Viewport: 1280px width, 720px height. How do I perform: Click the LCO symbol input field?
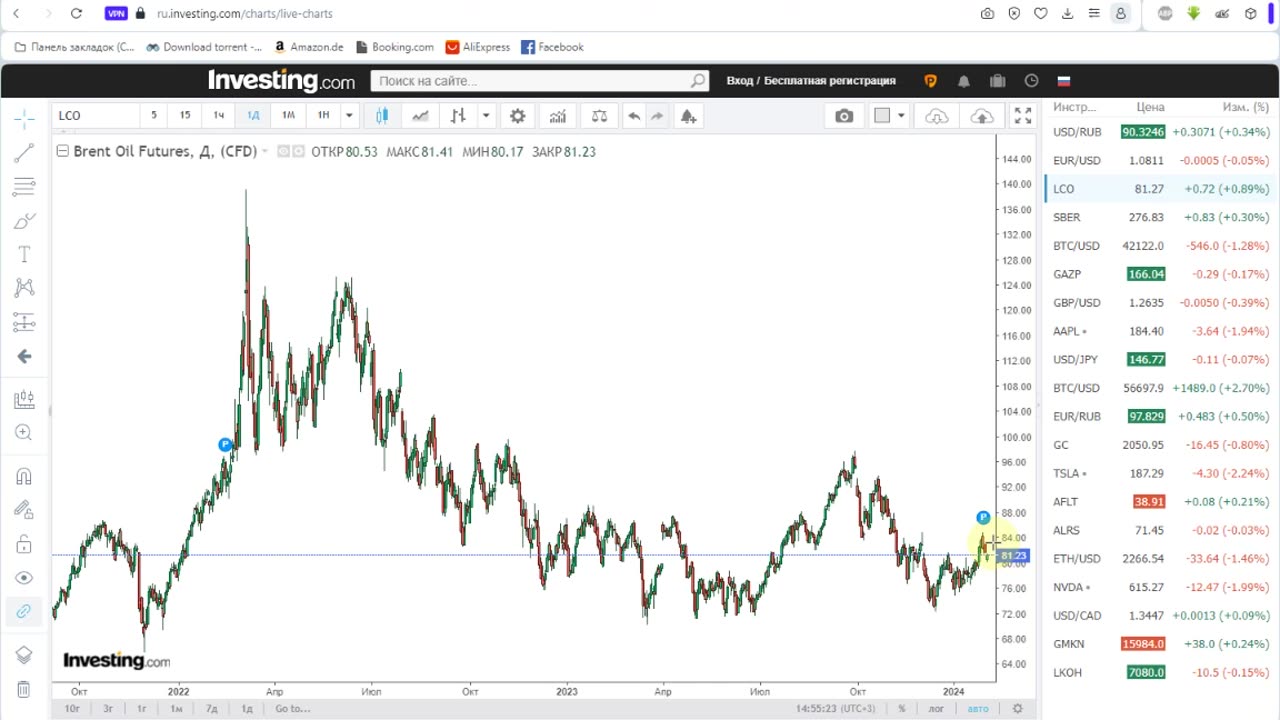(x=96, y=115)
